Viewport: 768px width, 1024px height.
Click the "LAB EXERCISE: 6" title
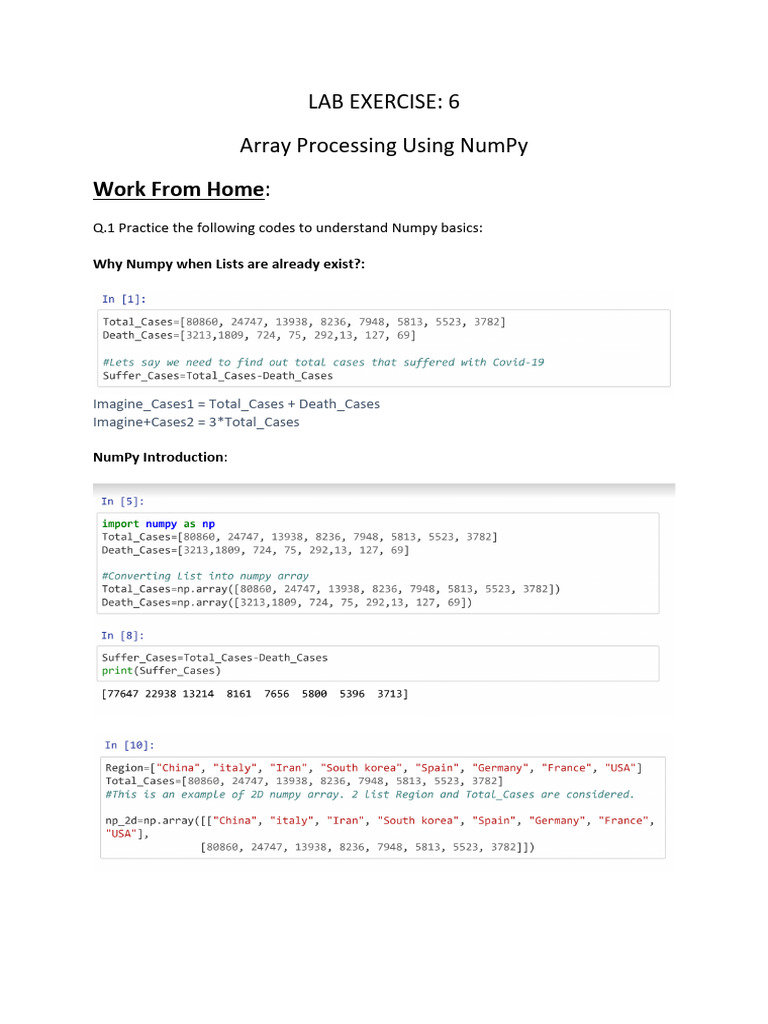click(x=384, y=101)
